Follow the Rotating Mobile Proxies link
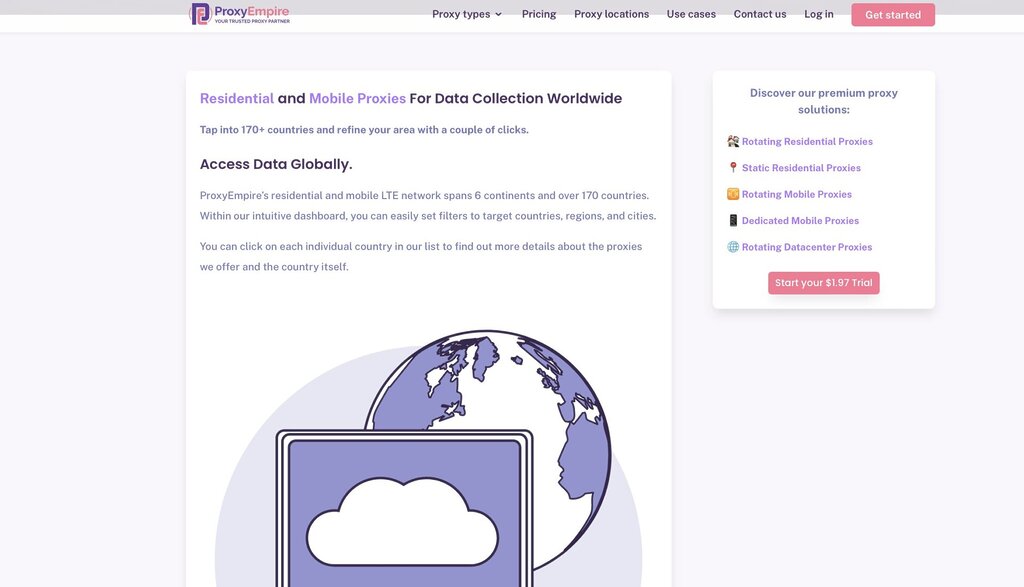 [797, 194]
